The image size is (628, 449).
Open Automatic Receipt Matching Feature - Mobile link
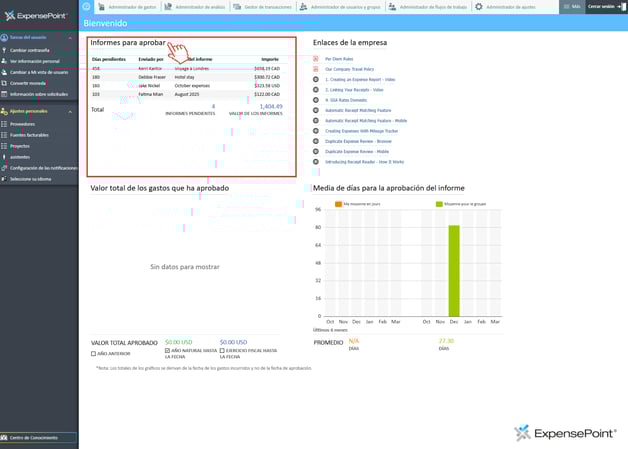coord(366,121)
